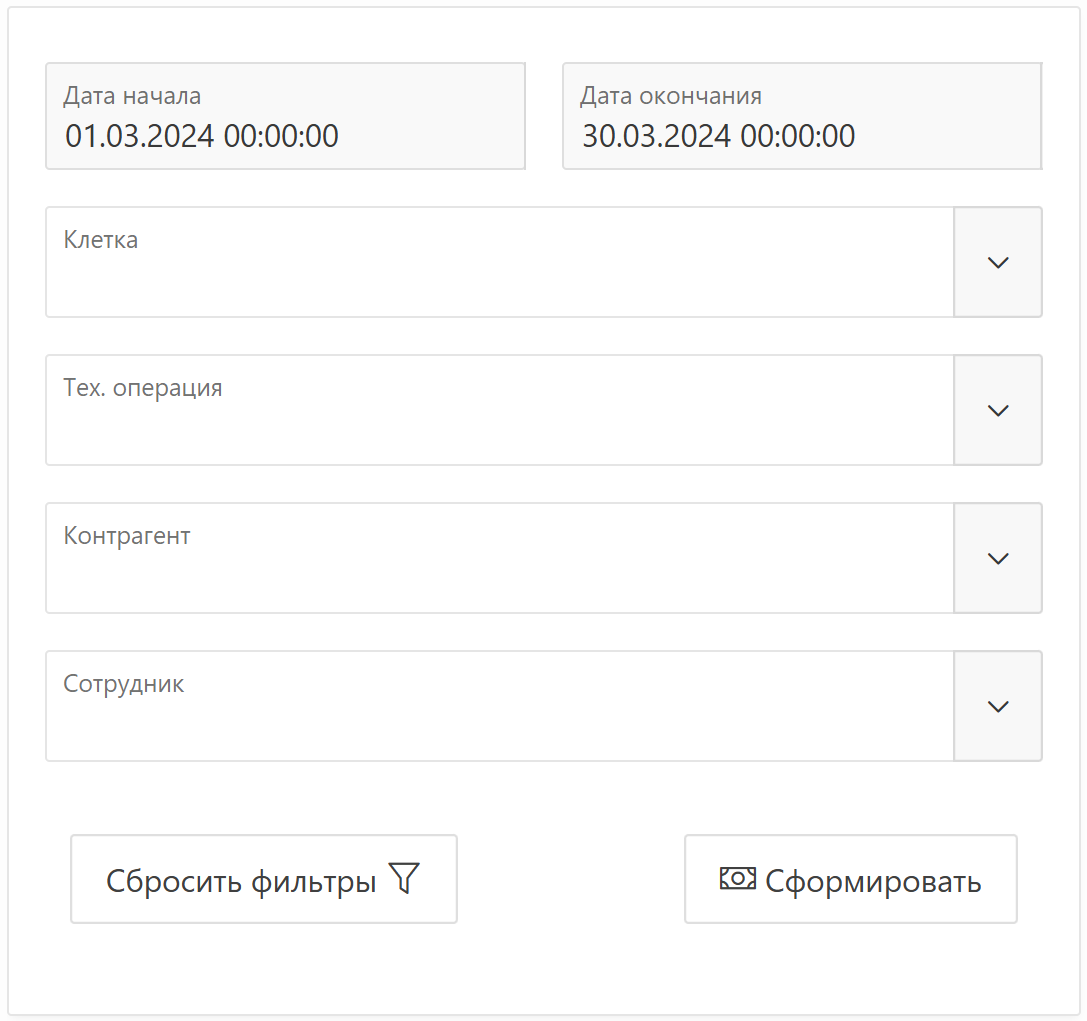Screen dimensions: 1087x1021
Task: Click the Дата окончания label text
Action: (x=671, y=96)
